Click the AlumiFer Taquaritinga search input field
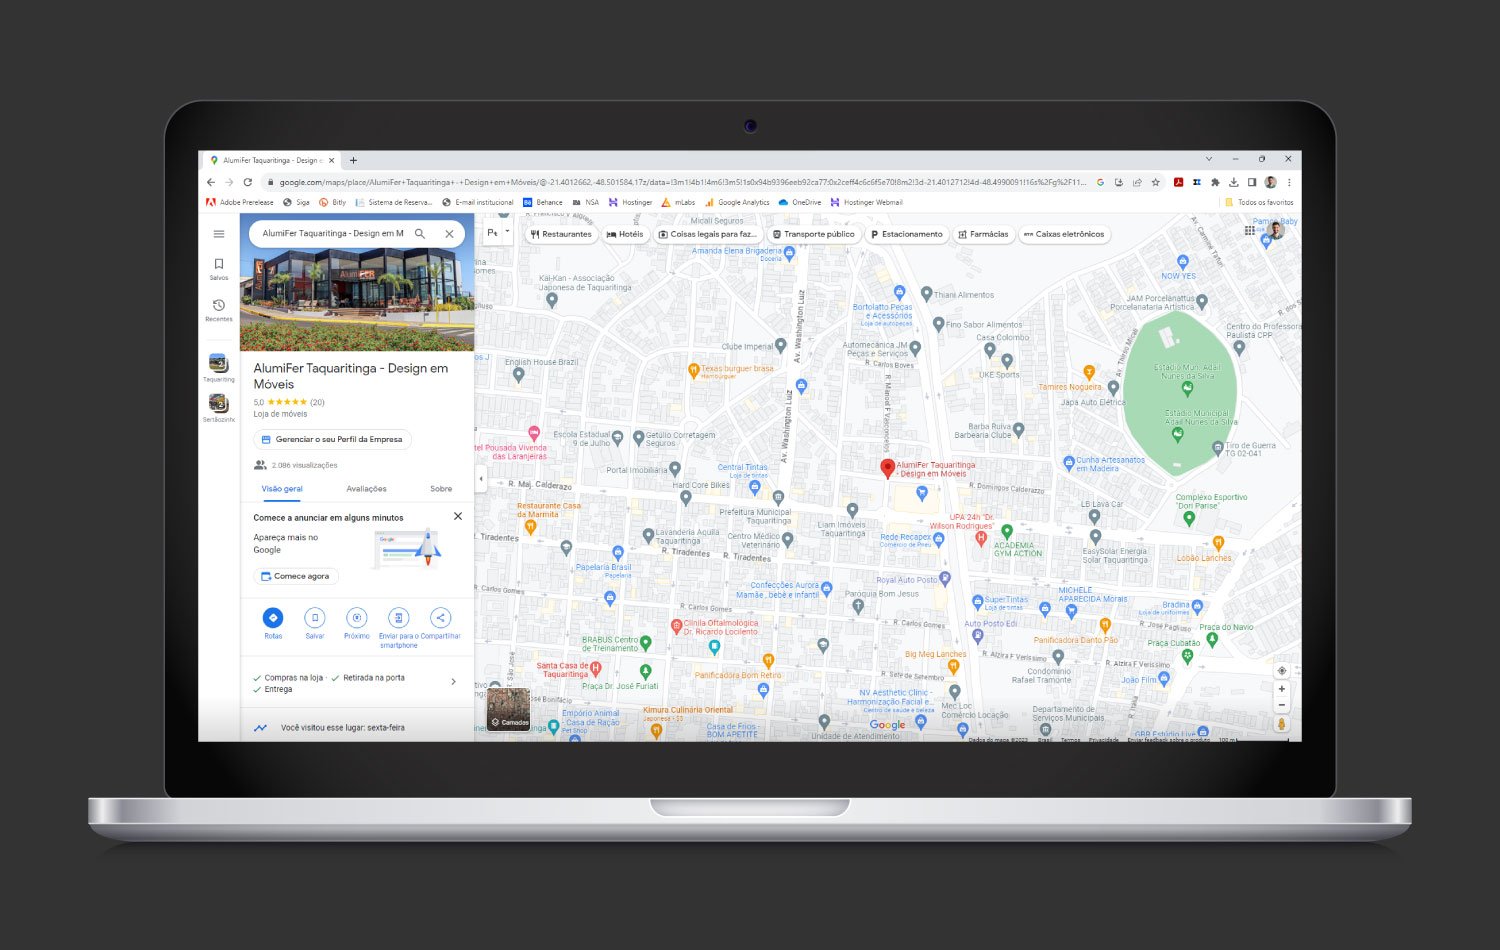This screenshot has width=1500, height=950. pos(333,233)
